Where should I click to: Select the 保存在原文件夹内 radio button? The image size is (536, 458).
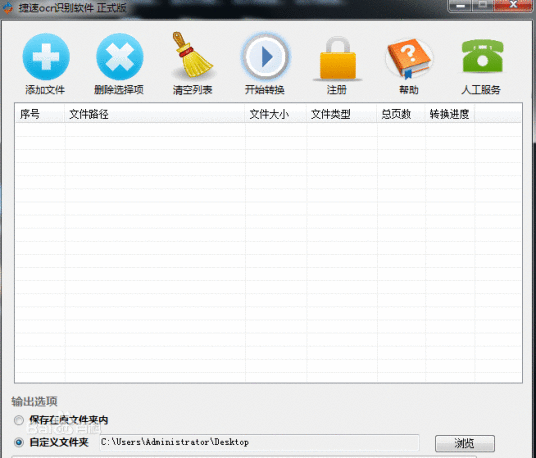tap(19, 420)
